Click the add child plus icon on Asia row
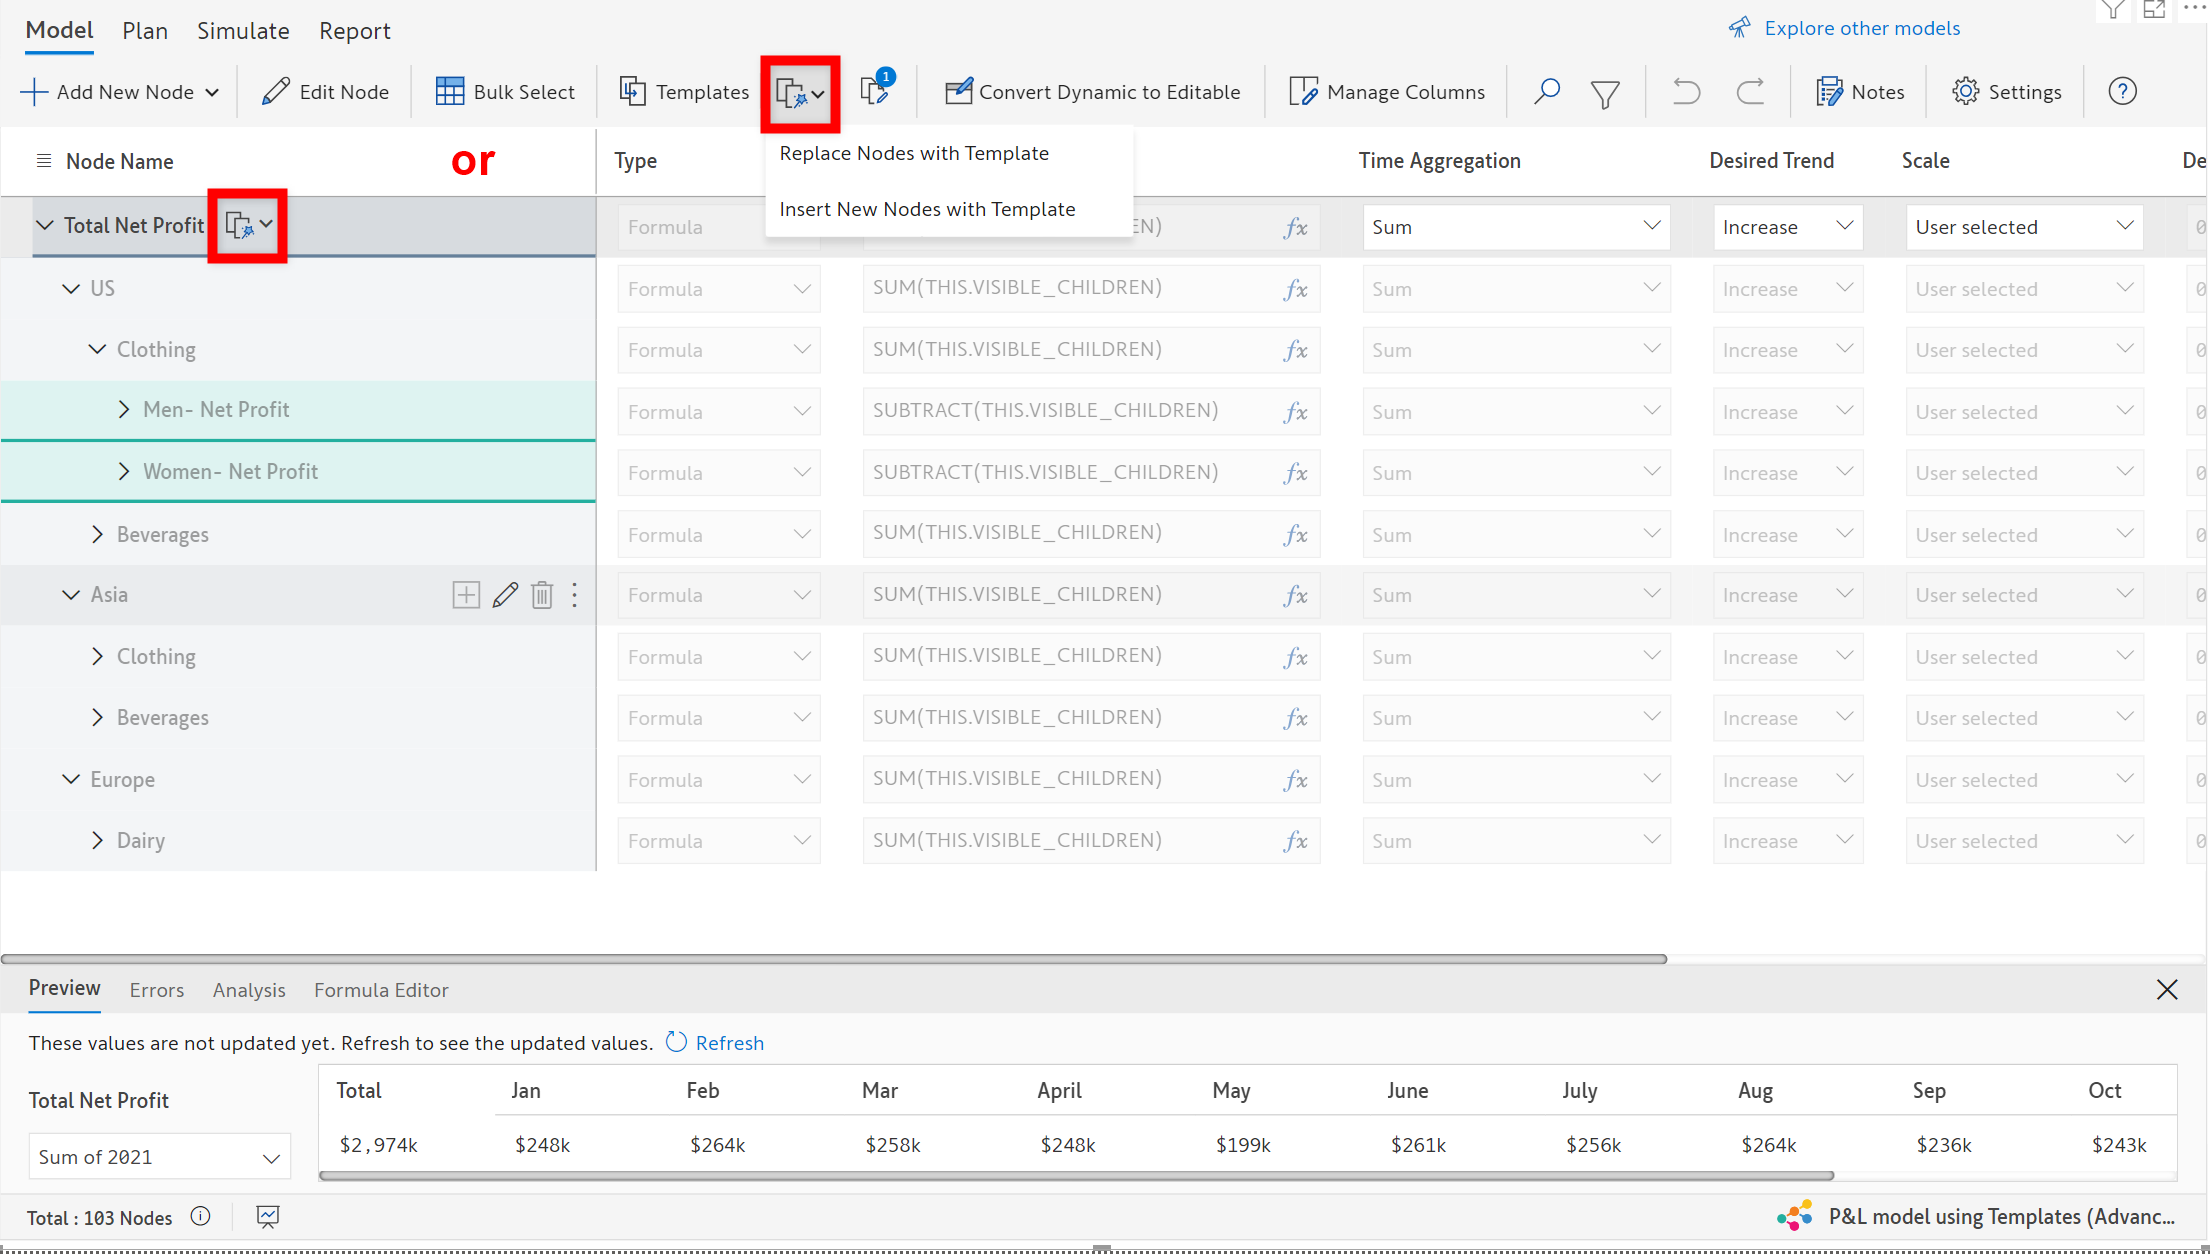 (x=466, y=595)
